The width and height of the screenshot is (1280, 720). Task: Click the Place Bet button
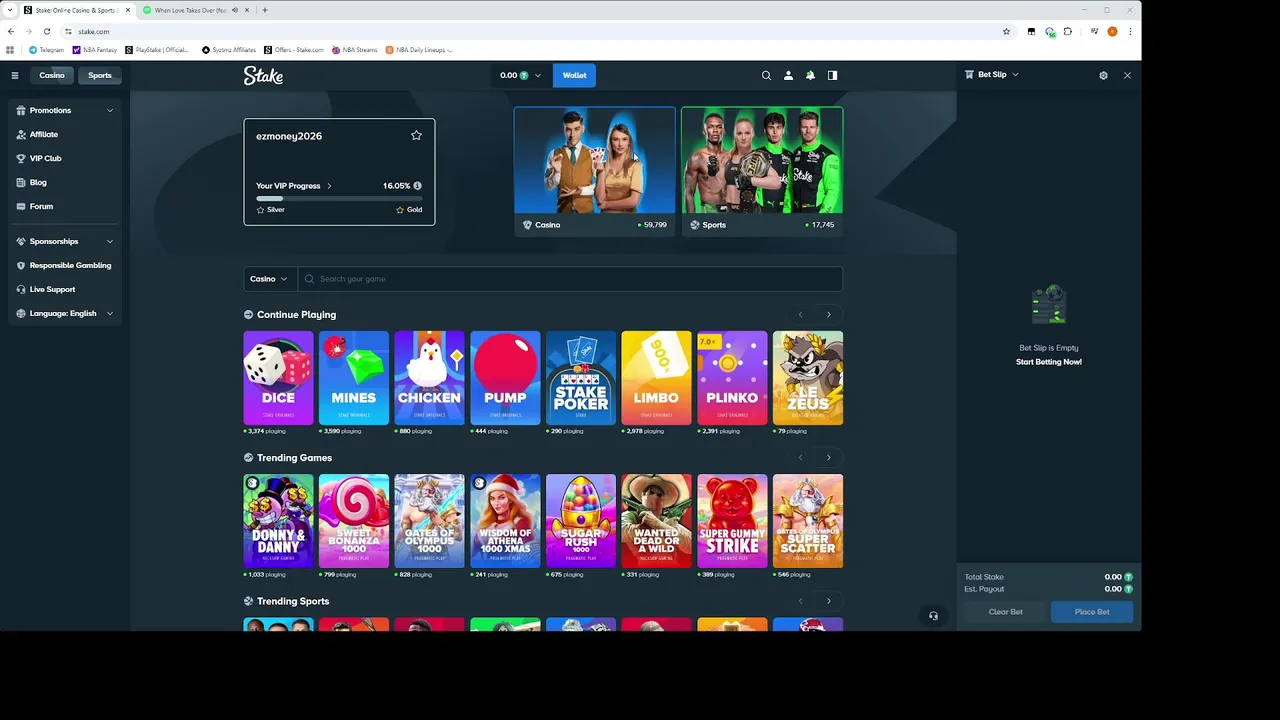tap(1092, 612)
